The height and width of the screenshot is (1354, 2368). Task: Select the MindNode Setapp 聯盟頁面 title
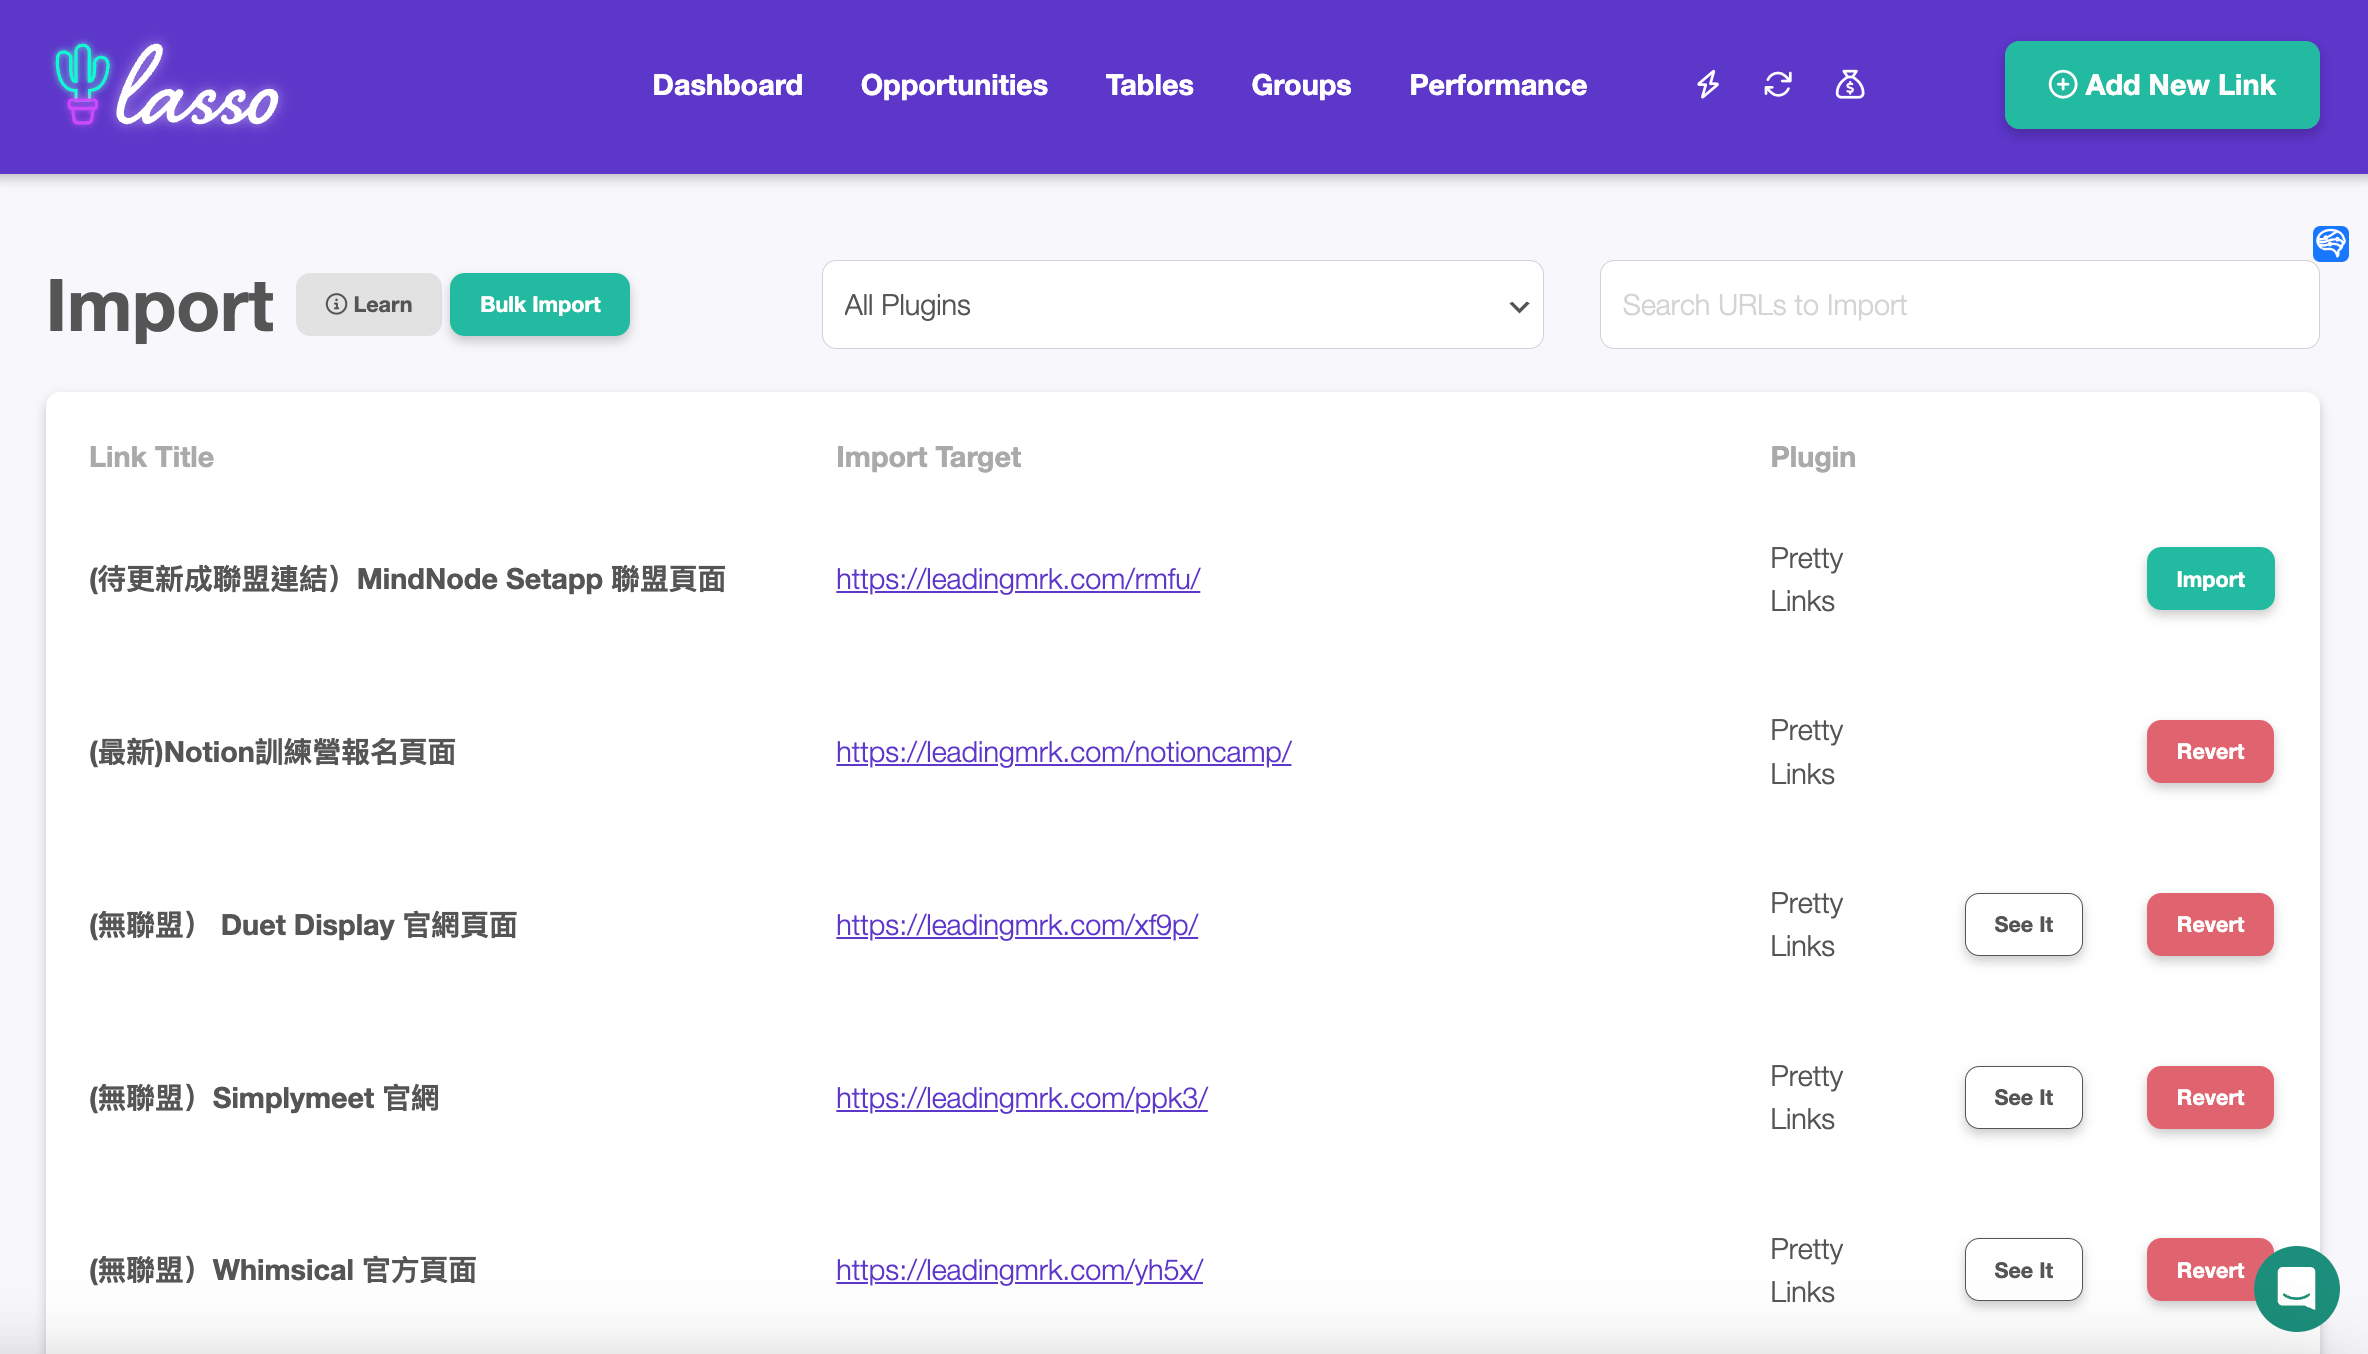pos(407,579)
